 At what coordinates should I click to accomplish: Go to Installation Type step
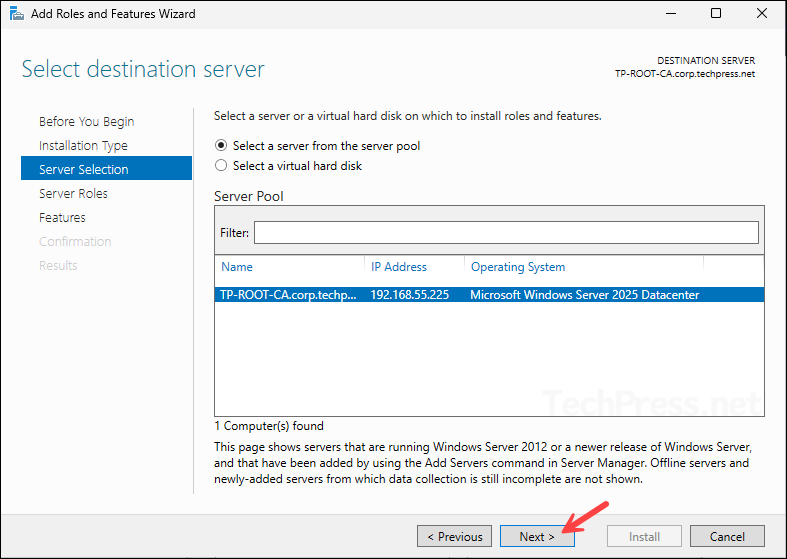click(x=83, y=146)
